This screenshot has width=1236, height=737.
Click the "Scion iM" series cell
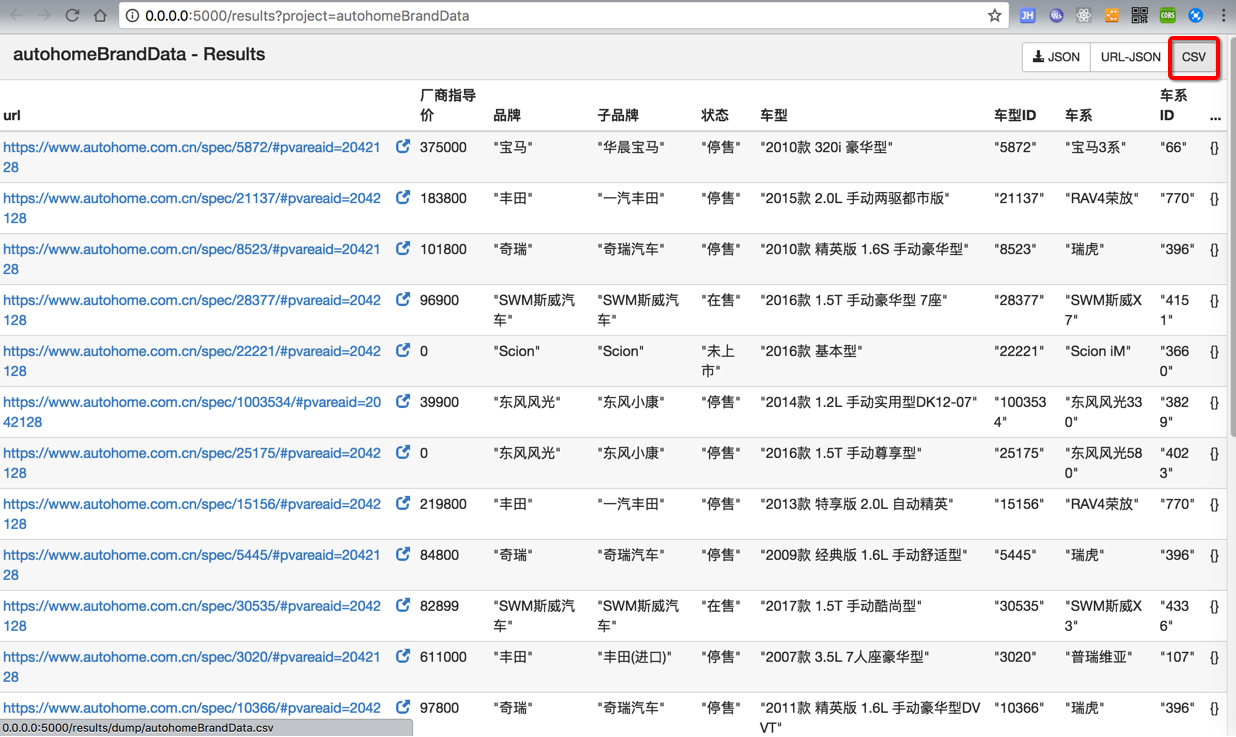point(1099,351)
